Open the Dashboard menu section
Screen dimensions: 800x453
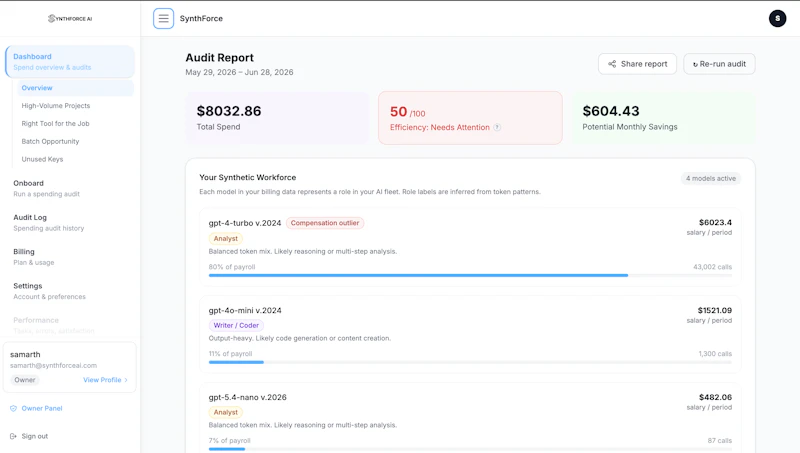70,62
